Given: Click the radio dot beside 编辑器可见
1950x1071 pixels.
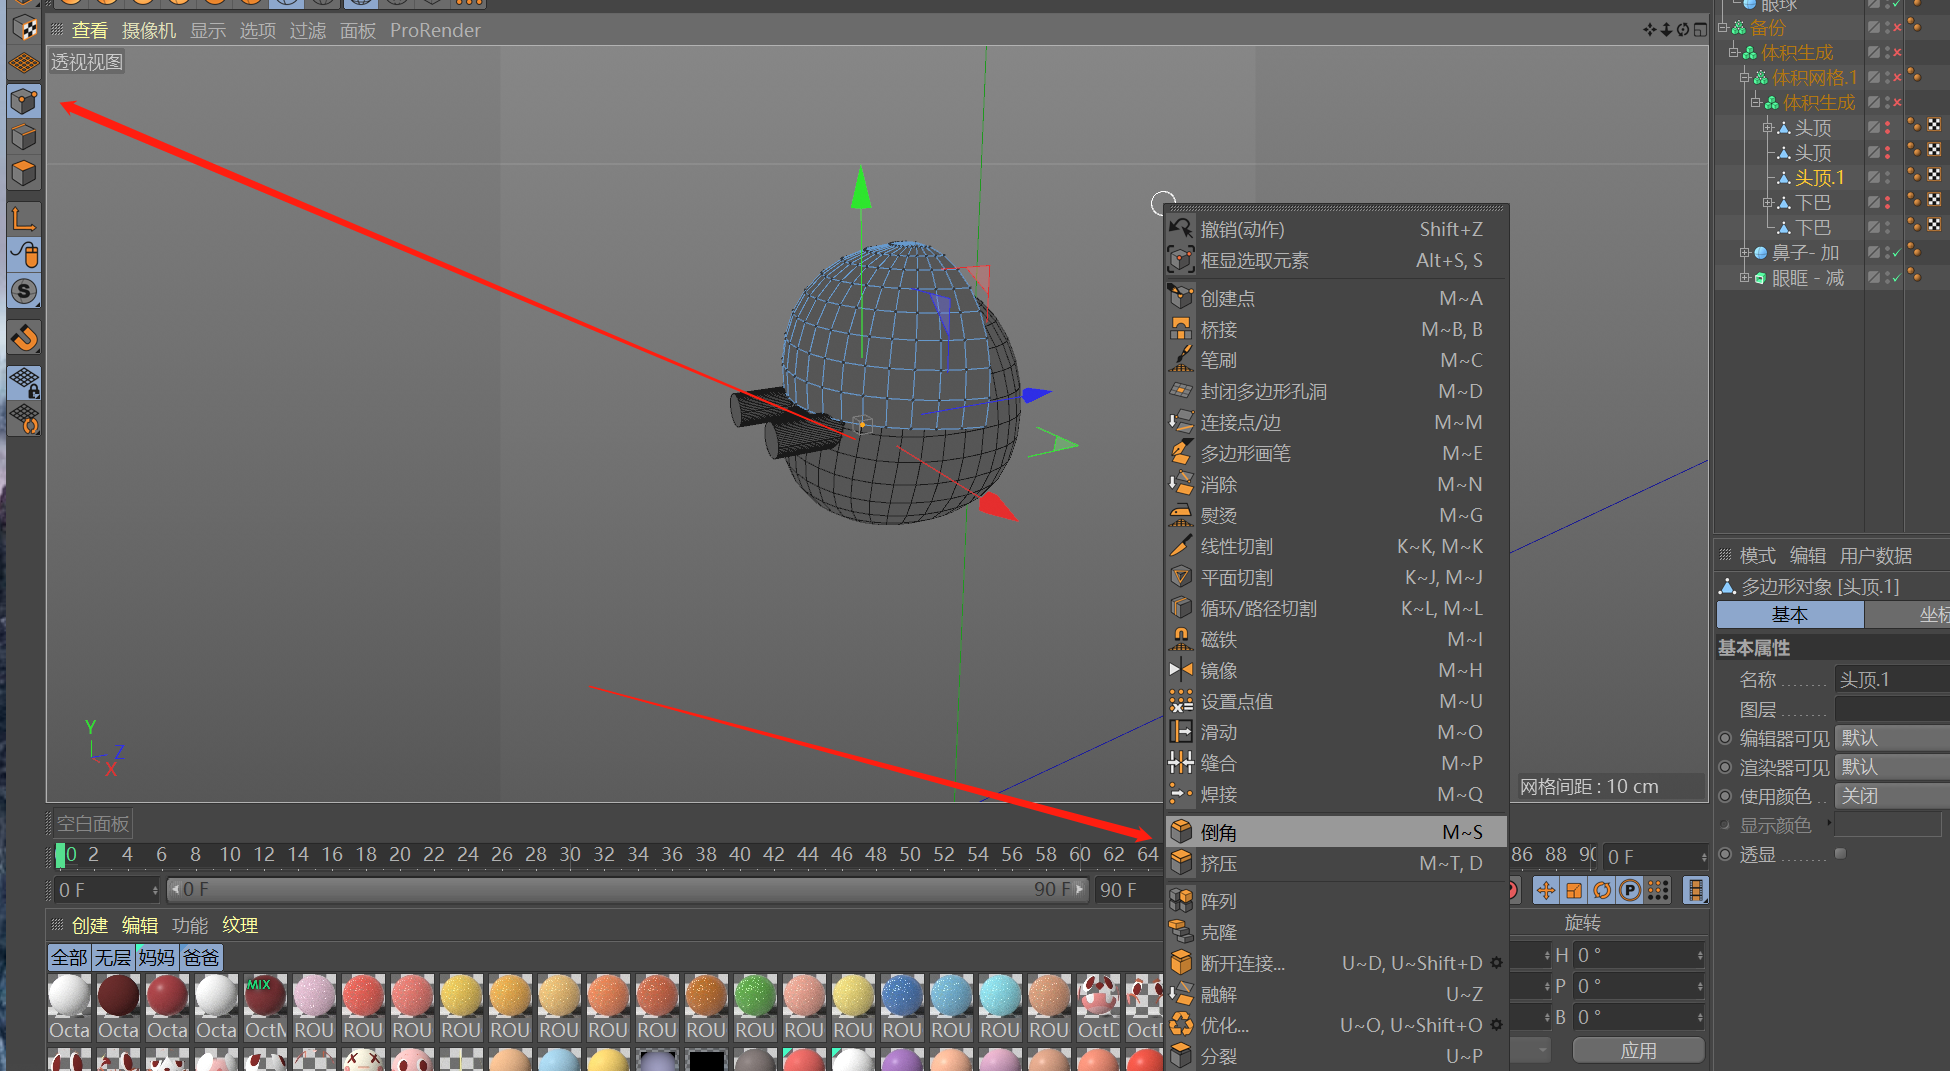Looking at the screenshot, I should (x=1725, y=738).
